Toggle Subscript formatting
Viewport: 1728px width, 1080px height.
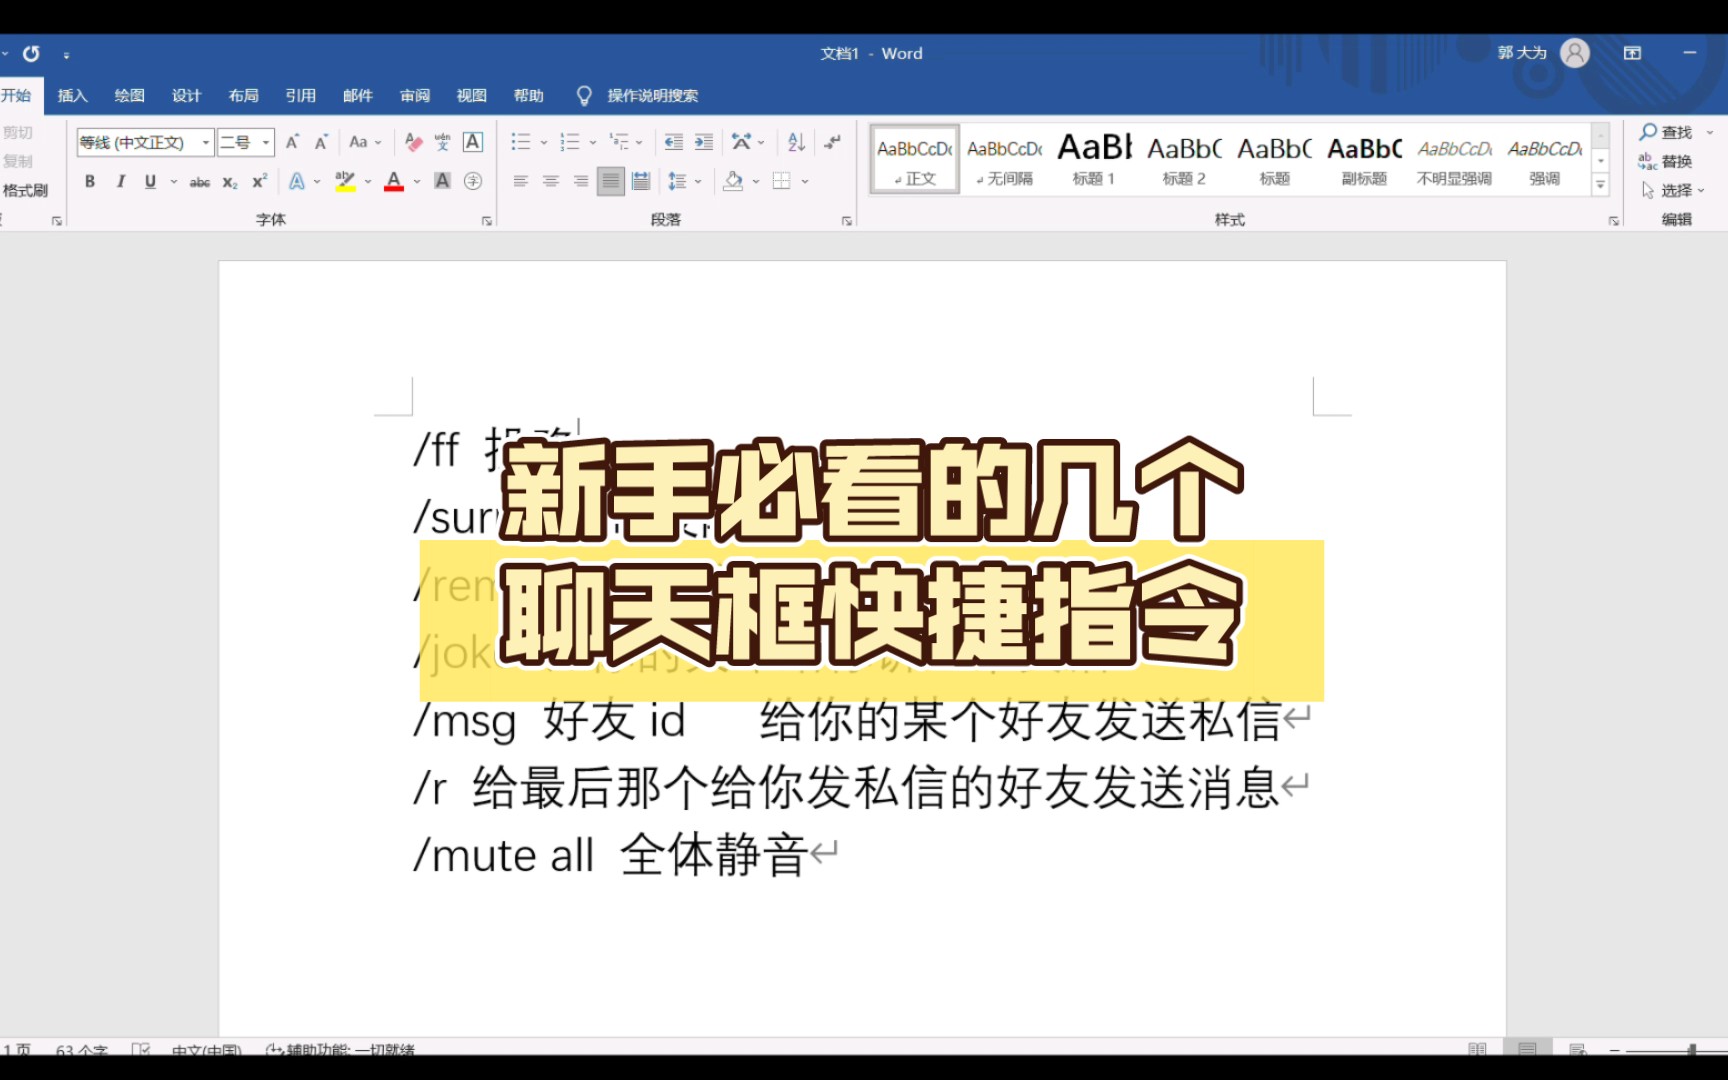coord(230,182)
